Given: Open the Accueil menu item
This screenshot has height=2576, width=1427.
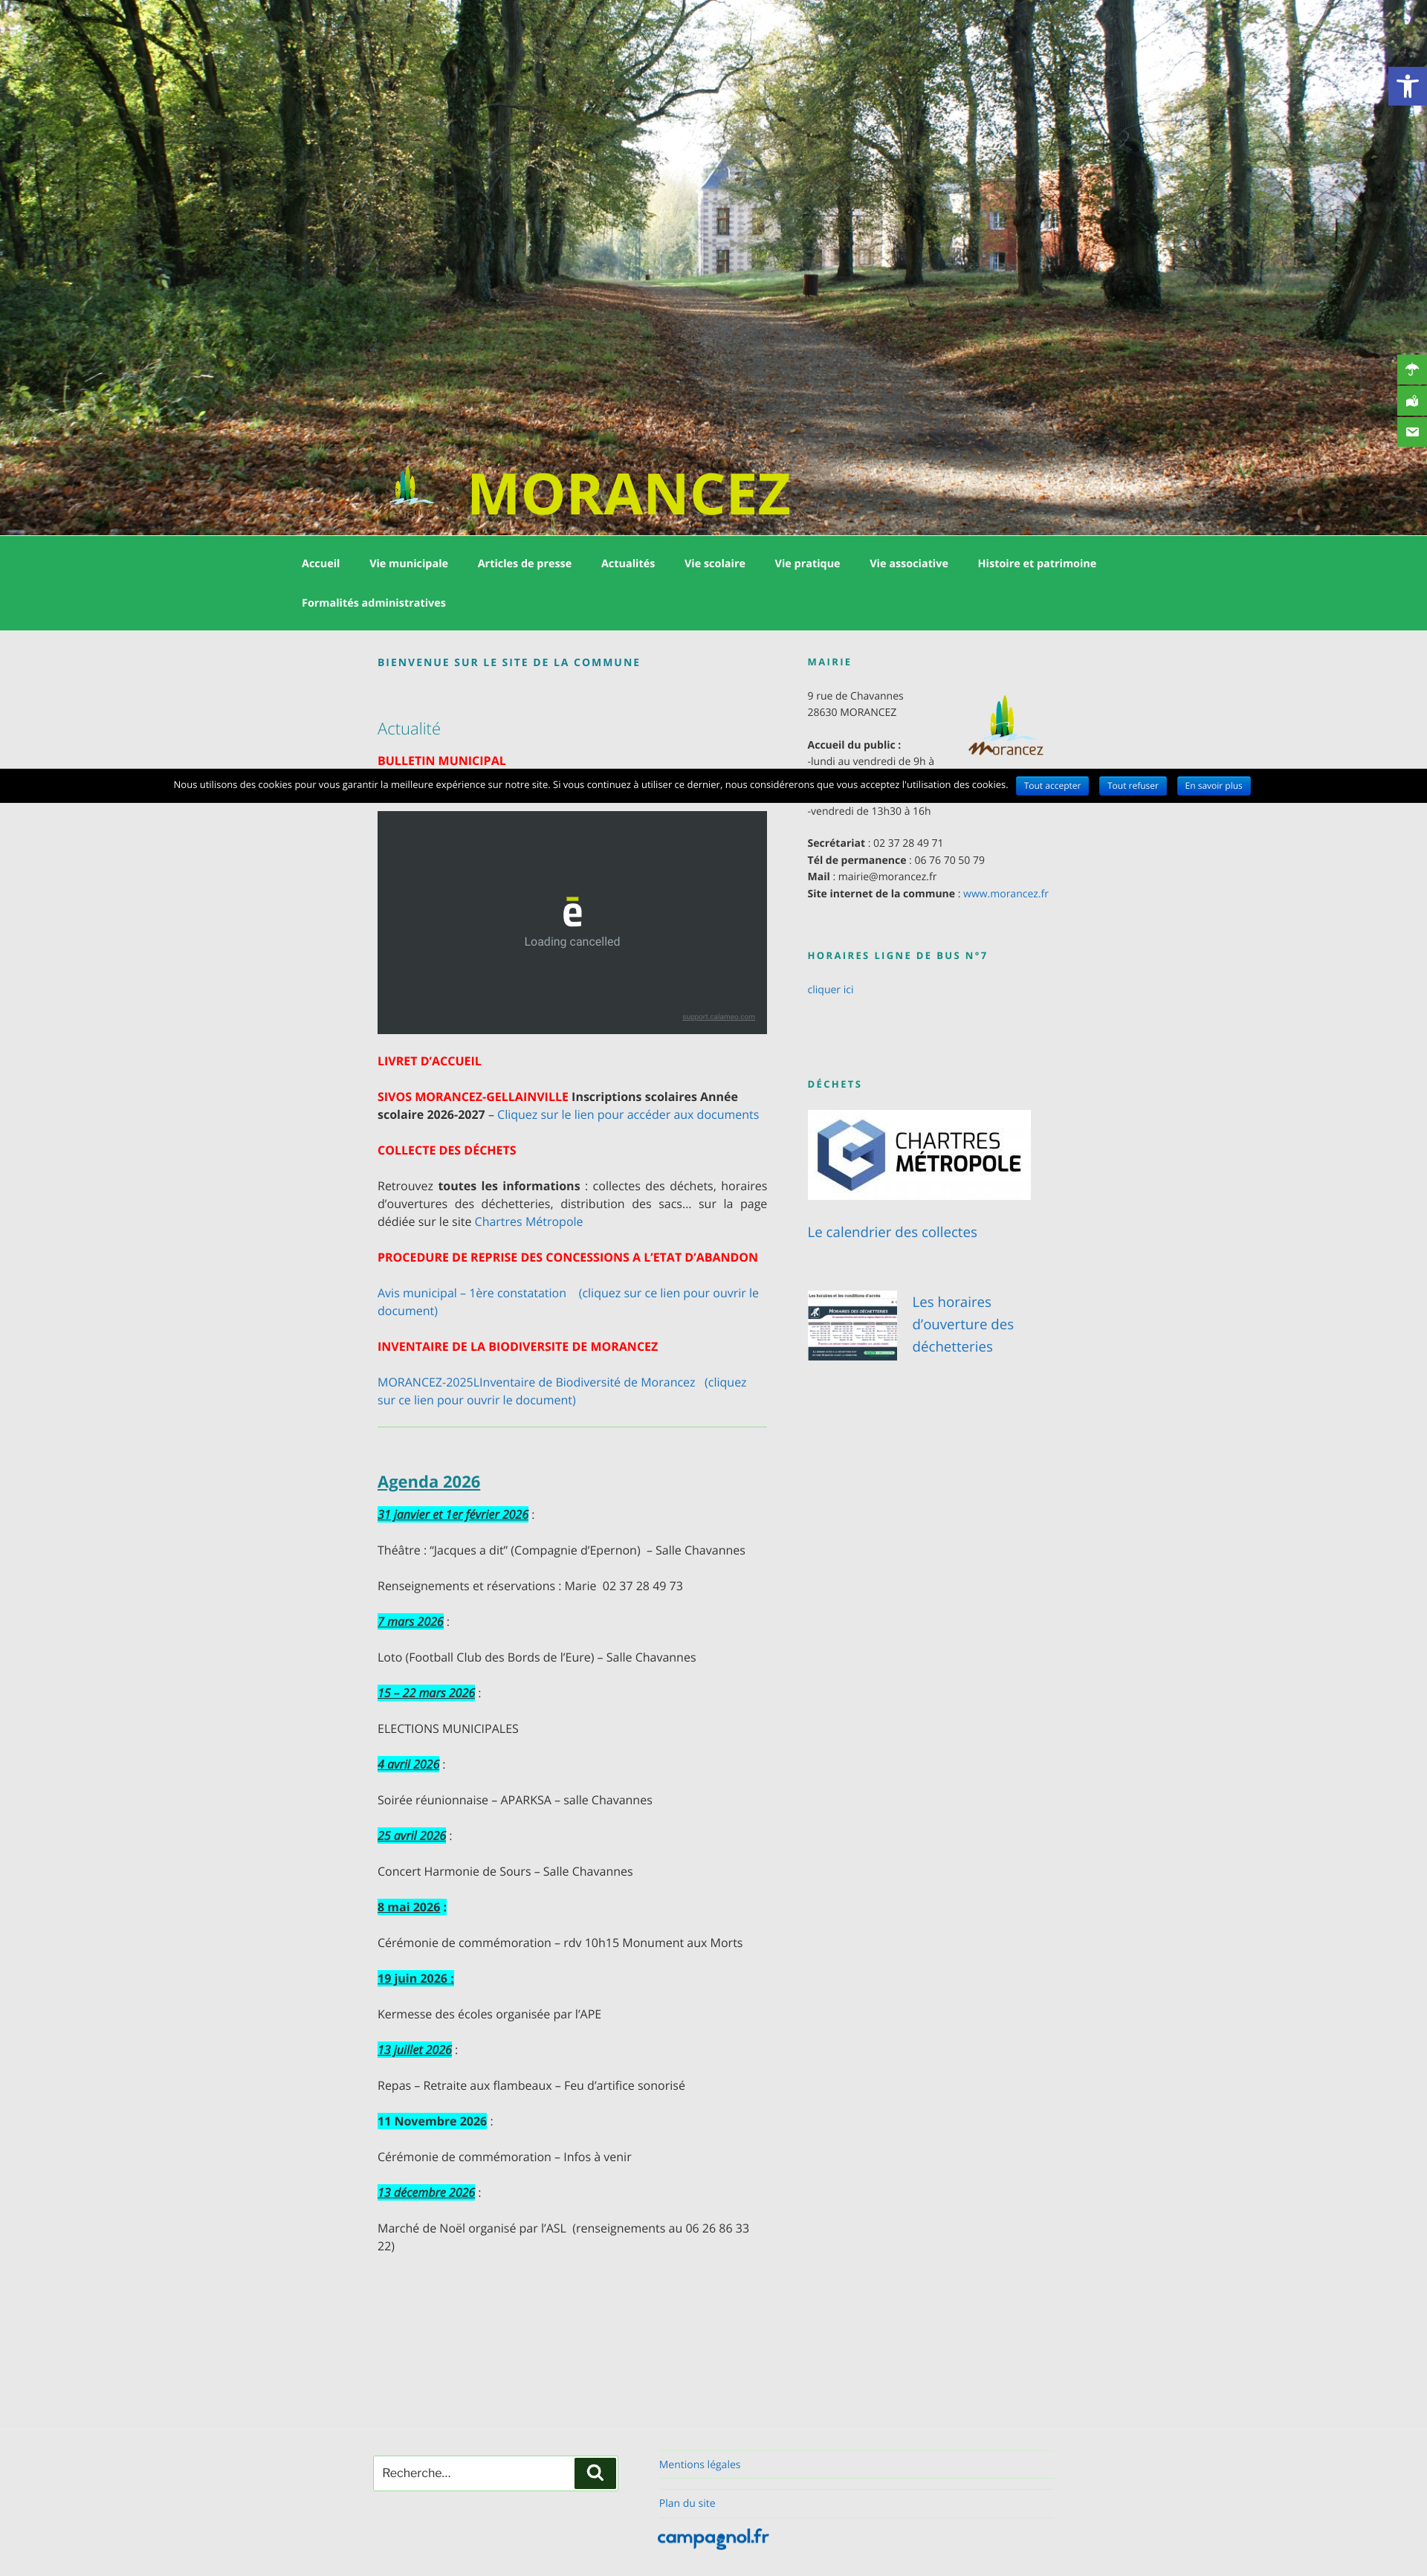Looking at the screenshot, I should 321,563.
